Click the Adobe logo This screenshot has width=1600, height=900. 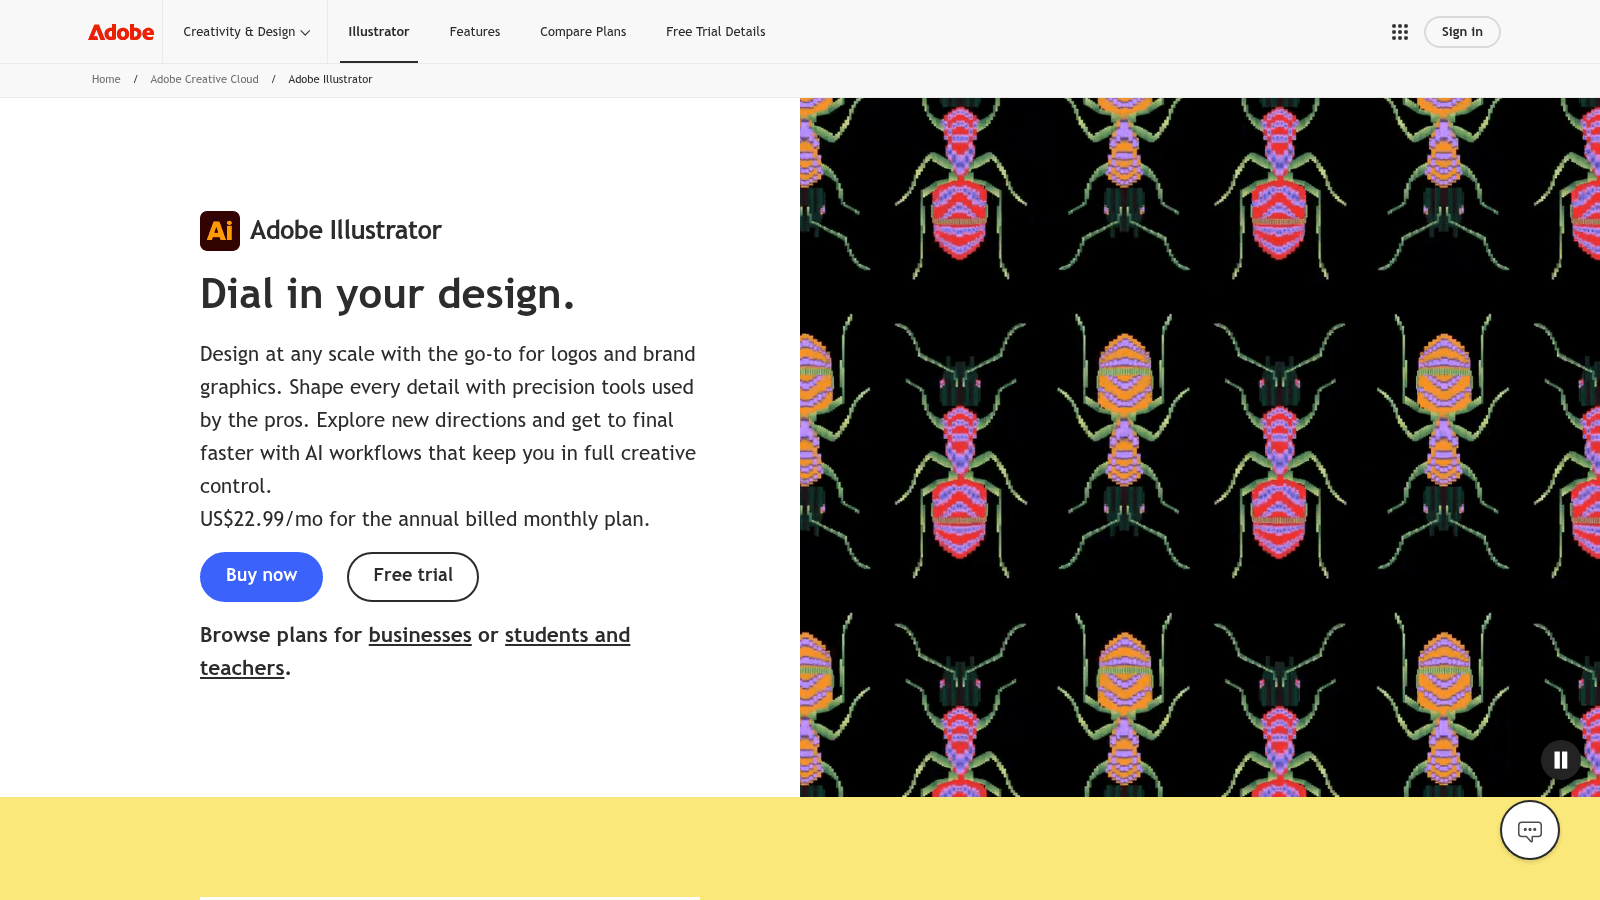pyautogui.click(x=121, y=32)
